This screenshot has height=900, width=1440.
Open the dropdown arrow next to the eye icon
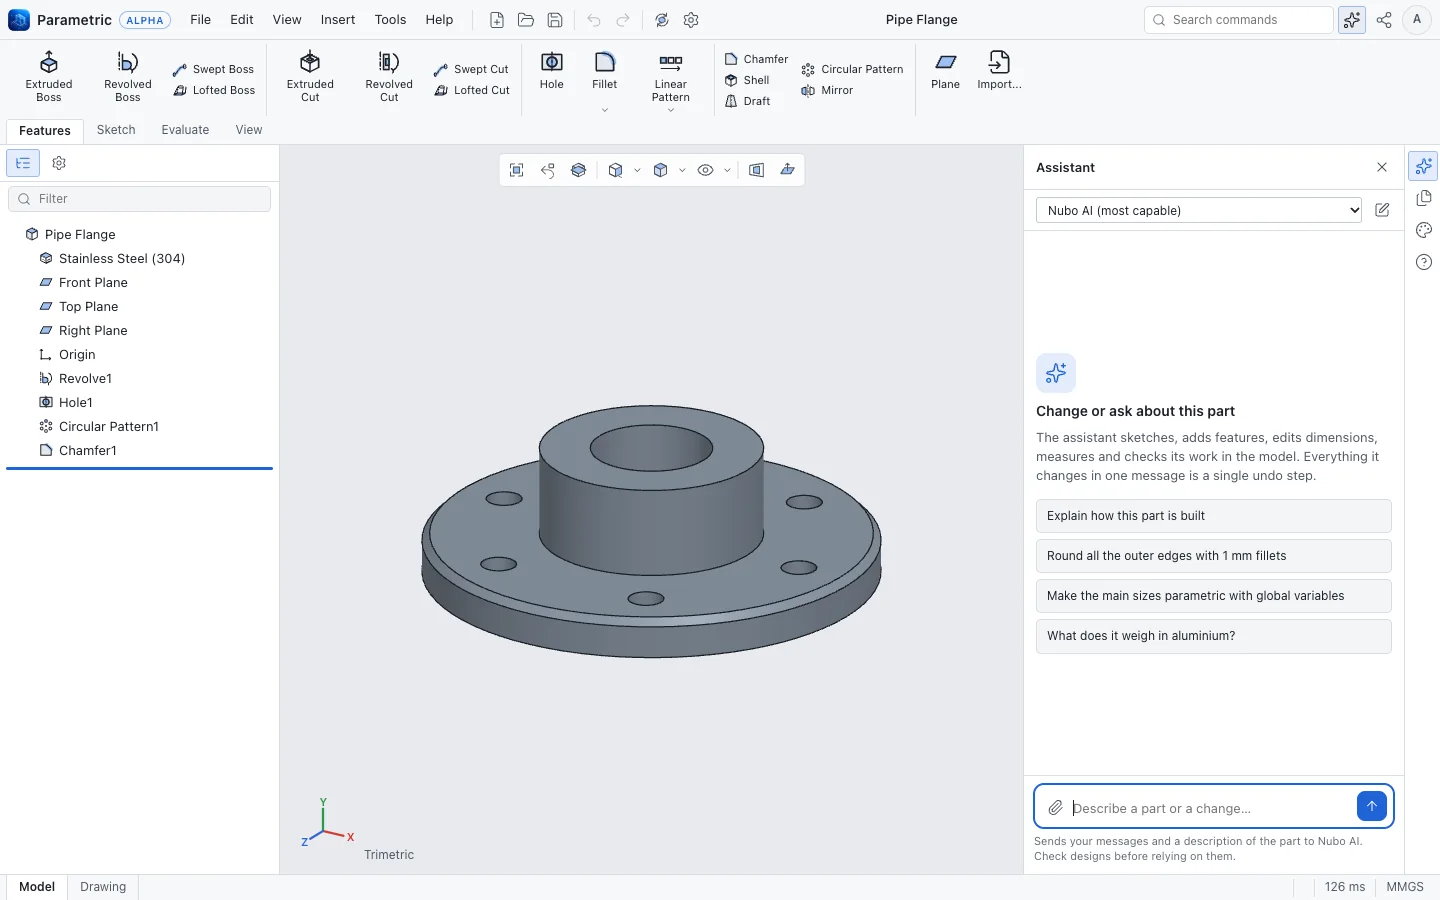click(727, 170)
